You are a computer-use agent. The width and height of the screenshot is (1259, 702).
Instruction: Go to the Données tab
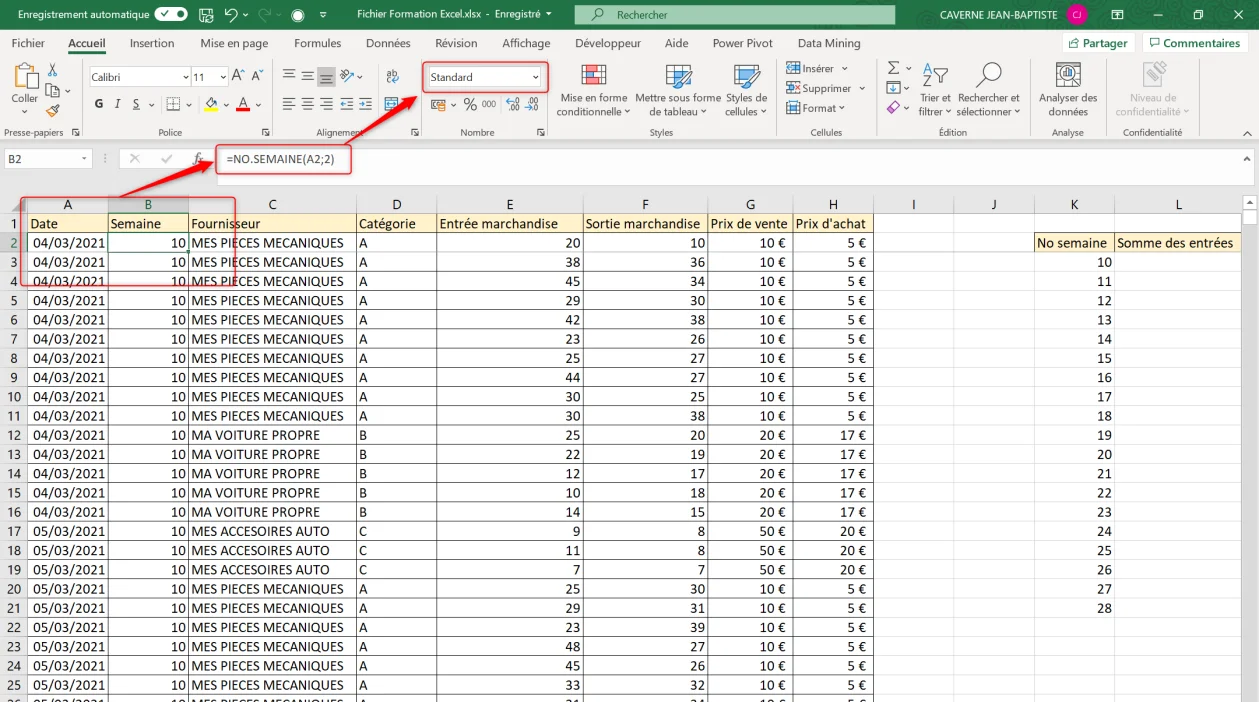[x=388, y=43]
